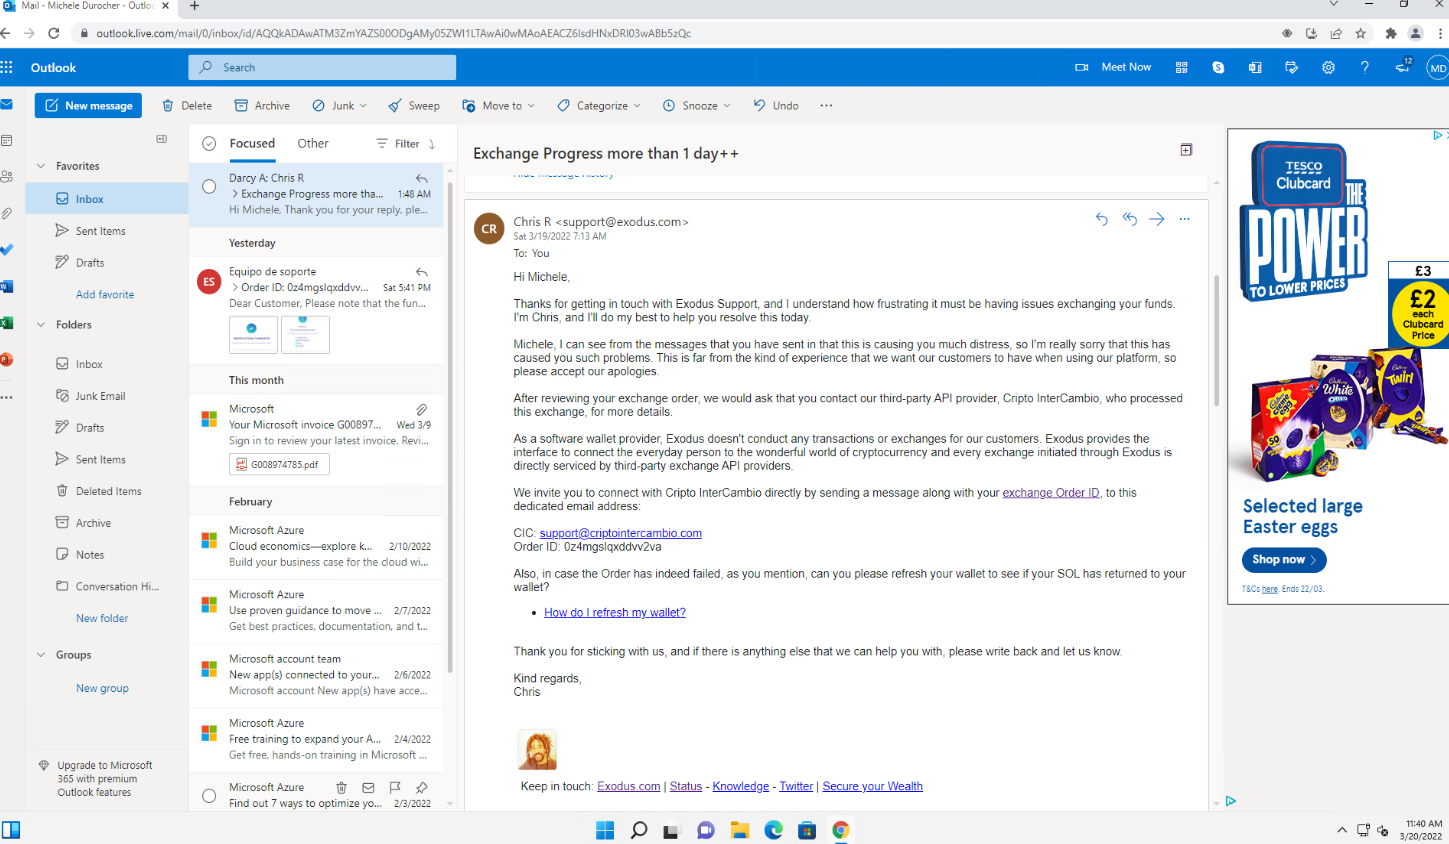1449x844 pixels.
Task: Open the Categorize dropdown
Action: 599,105
